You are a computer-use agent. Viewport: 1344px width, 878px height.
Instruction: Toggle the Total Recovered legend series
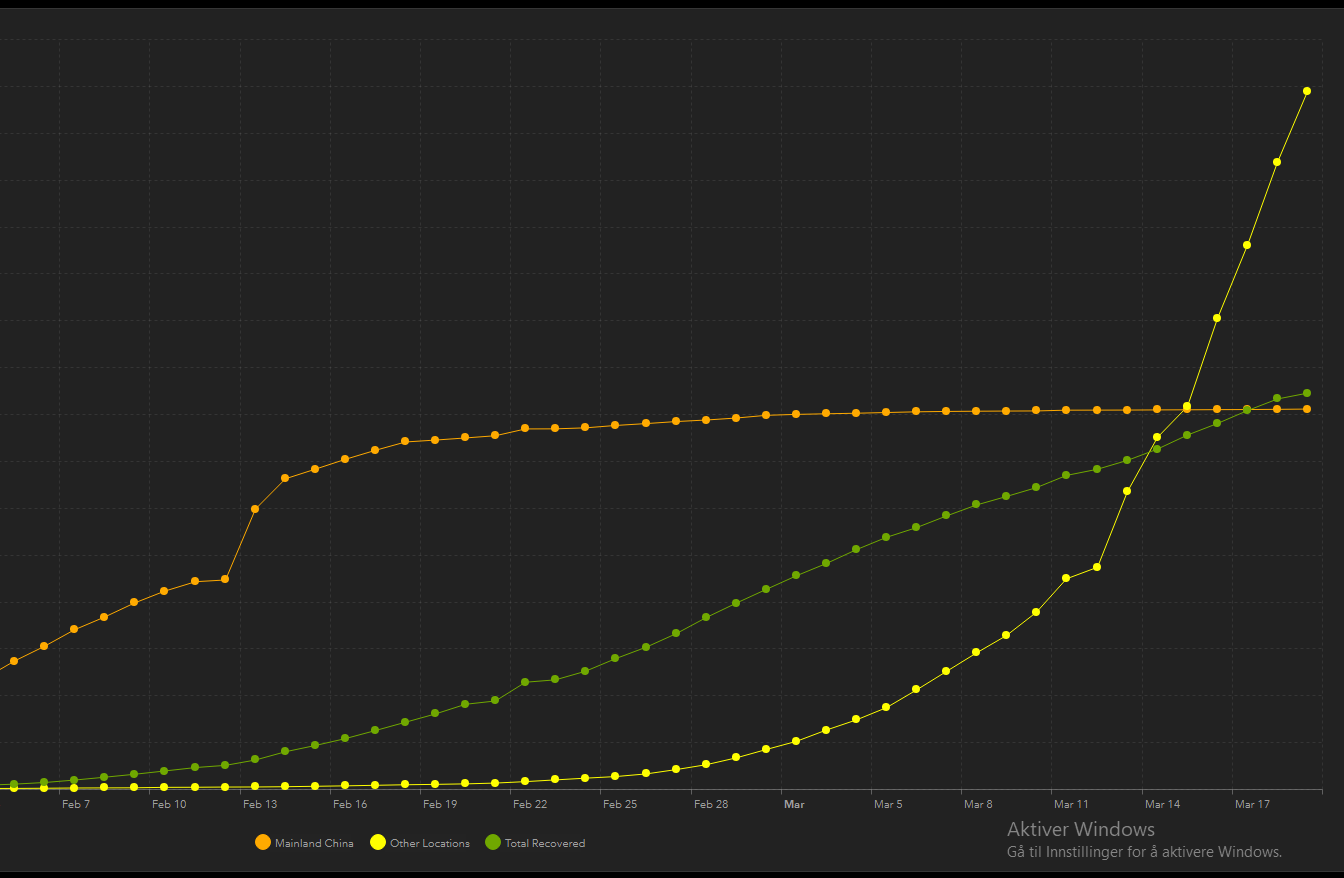point(535,843)
